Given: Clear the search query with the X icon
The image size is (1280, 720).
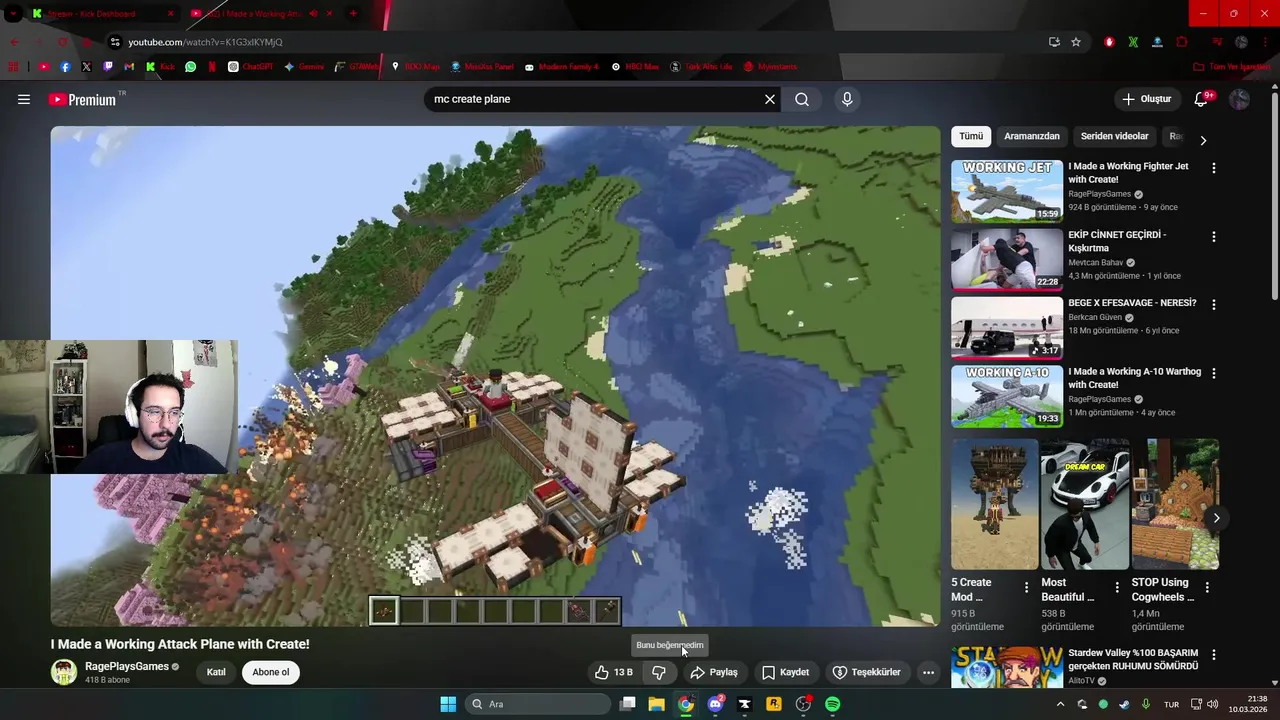Looking at the screenshot, I should [770, 99].
